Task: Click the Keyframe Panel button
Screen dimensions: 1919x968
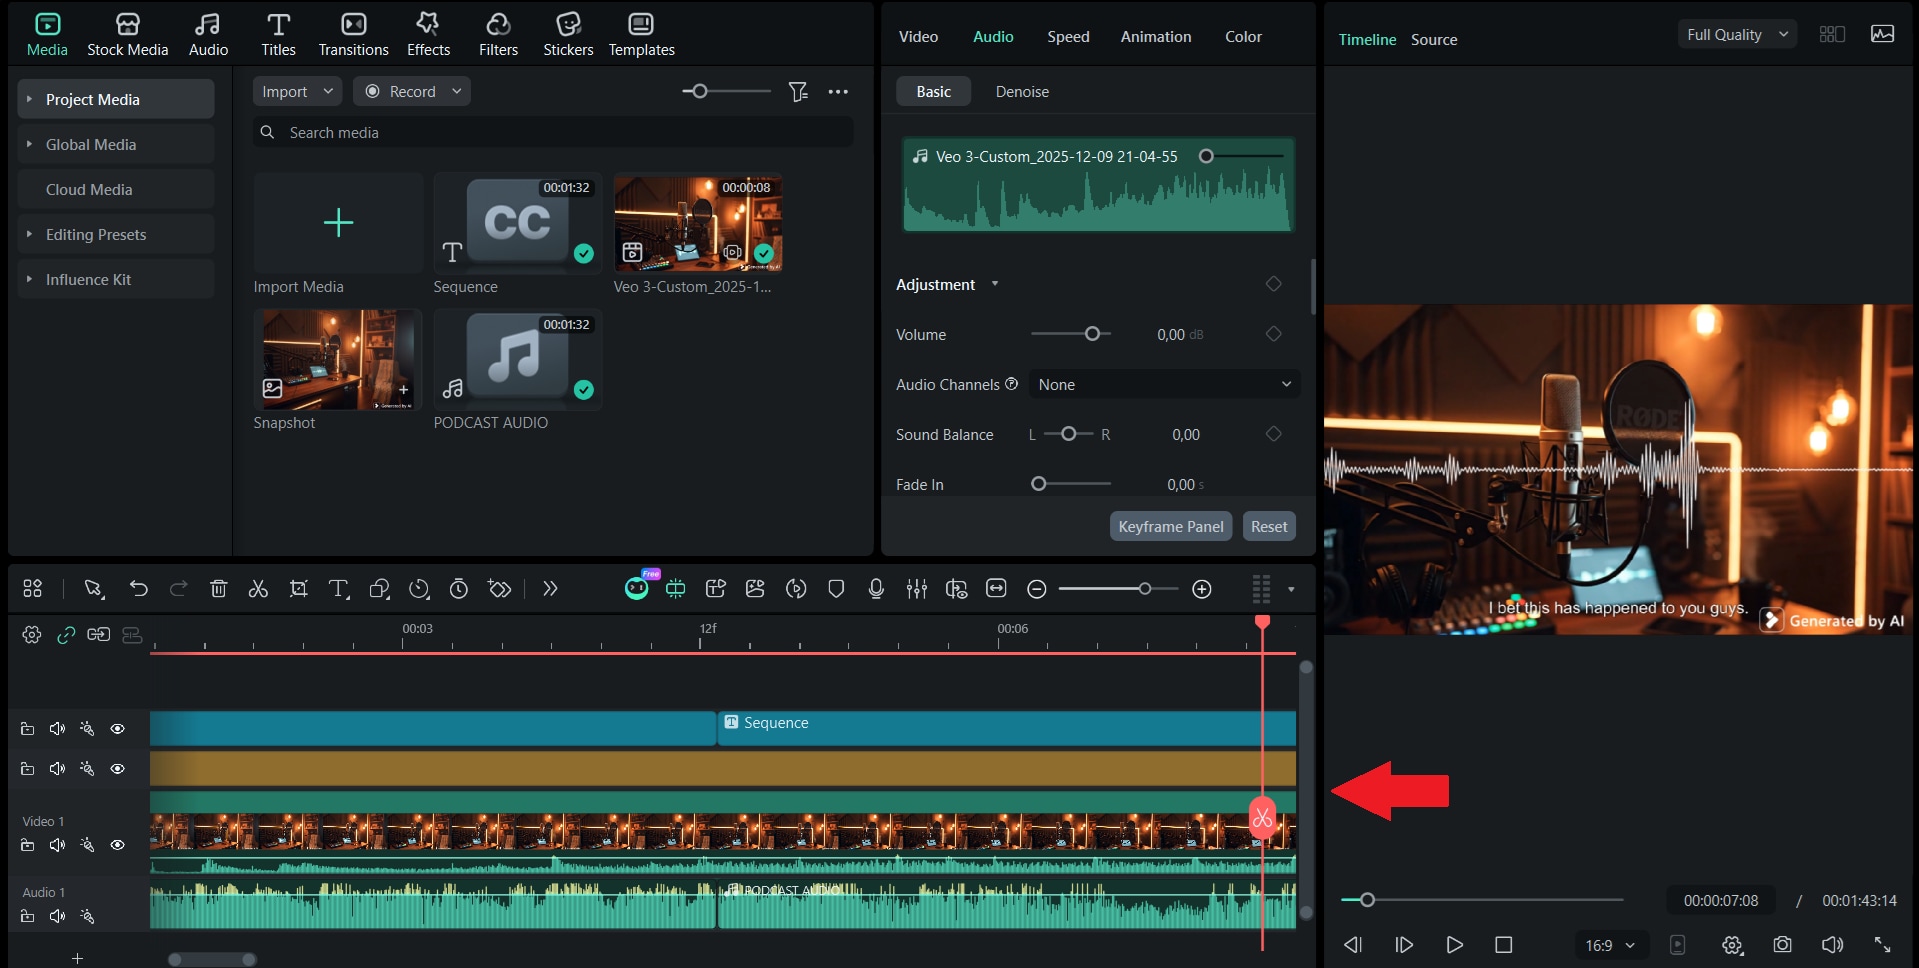Action: click(x=1170, y=525)
